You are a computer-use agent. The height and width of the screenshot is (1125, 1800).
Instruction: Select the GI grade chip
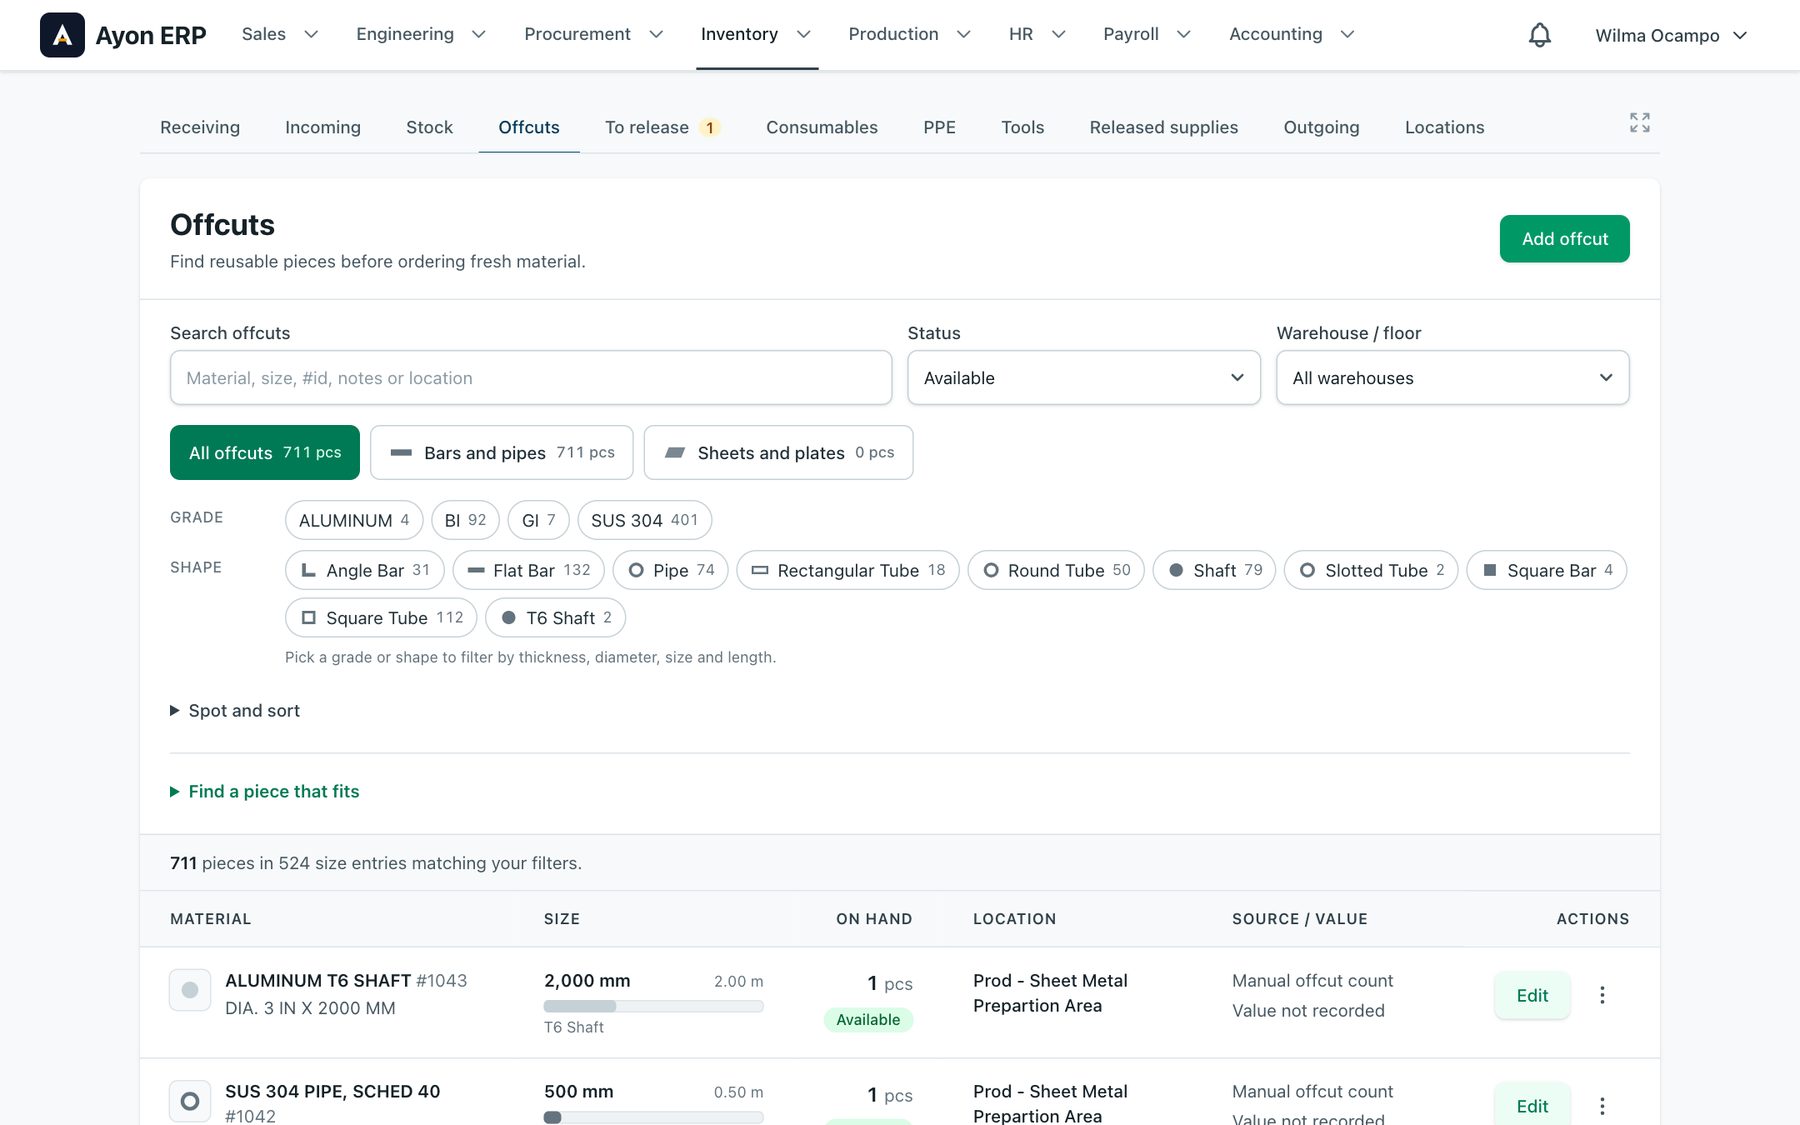[x=539, y=520]
